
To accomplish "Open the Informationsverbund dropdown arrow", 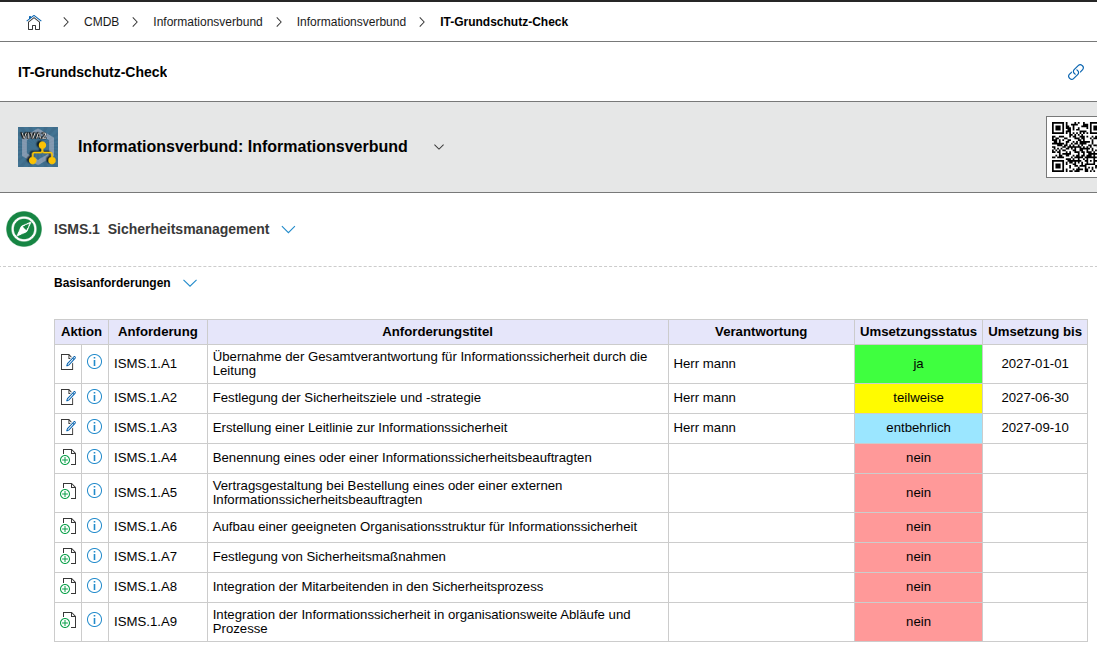I will tap(438, 146).
